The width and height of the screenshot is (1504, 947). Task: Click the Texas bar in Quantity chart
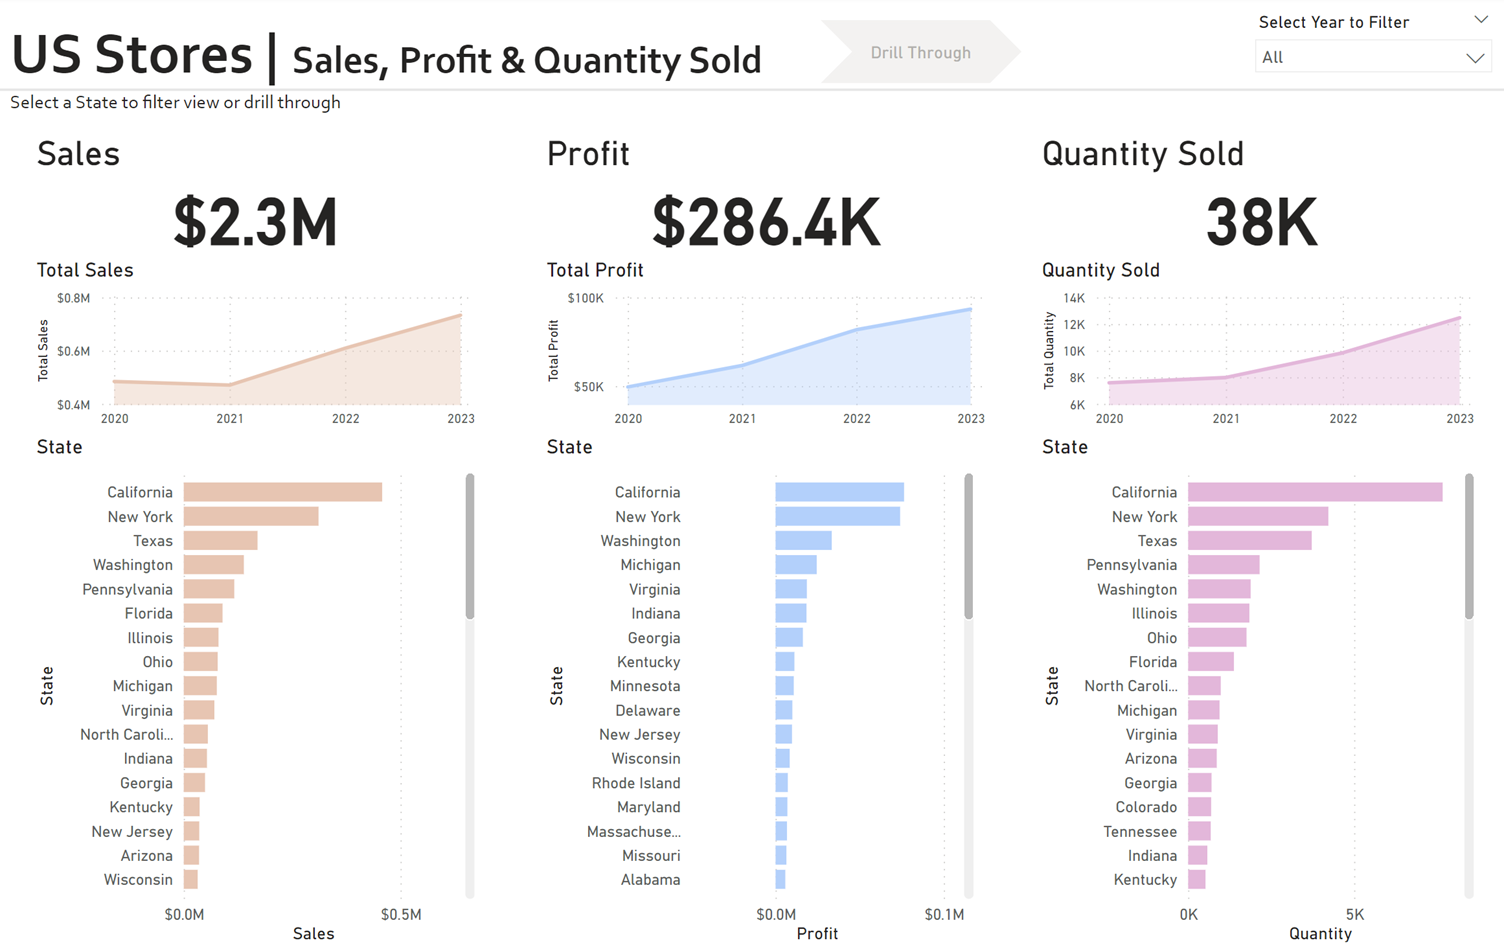1249,541
